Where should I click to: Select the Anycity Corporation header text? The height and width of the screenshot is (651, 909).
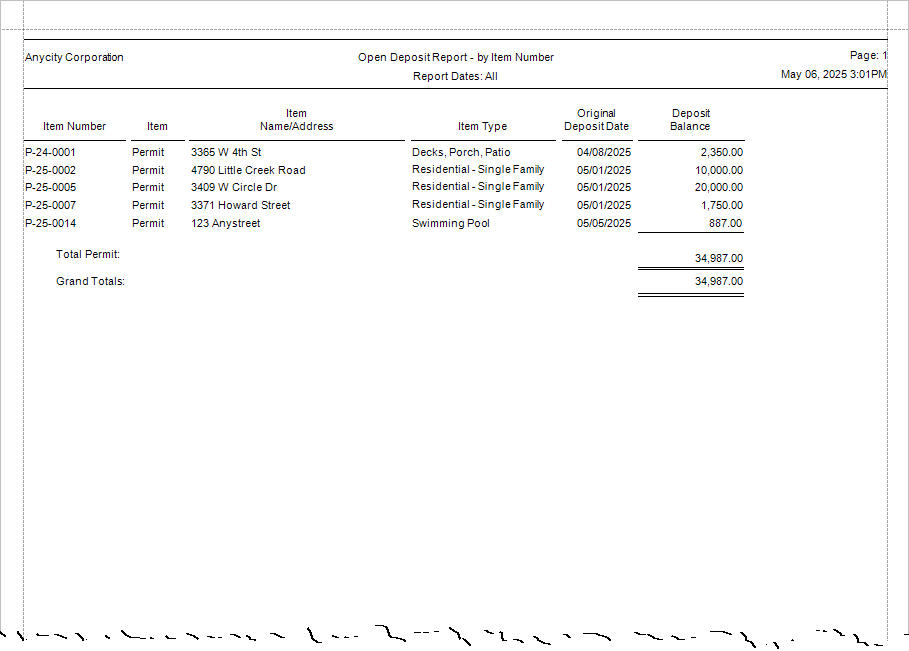pyautogui.click(x=74, y=57)
